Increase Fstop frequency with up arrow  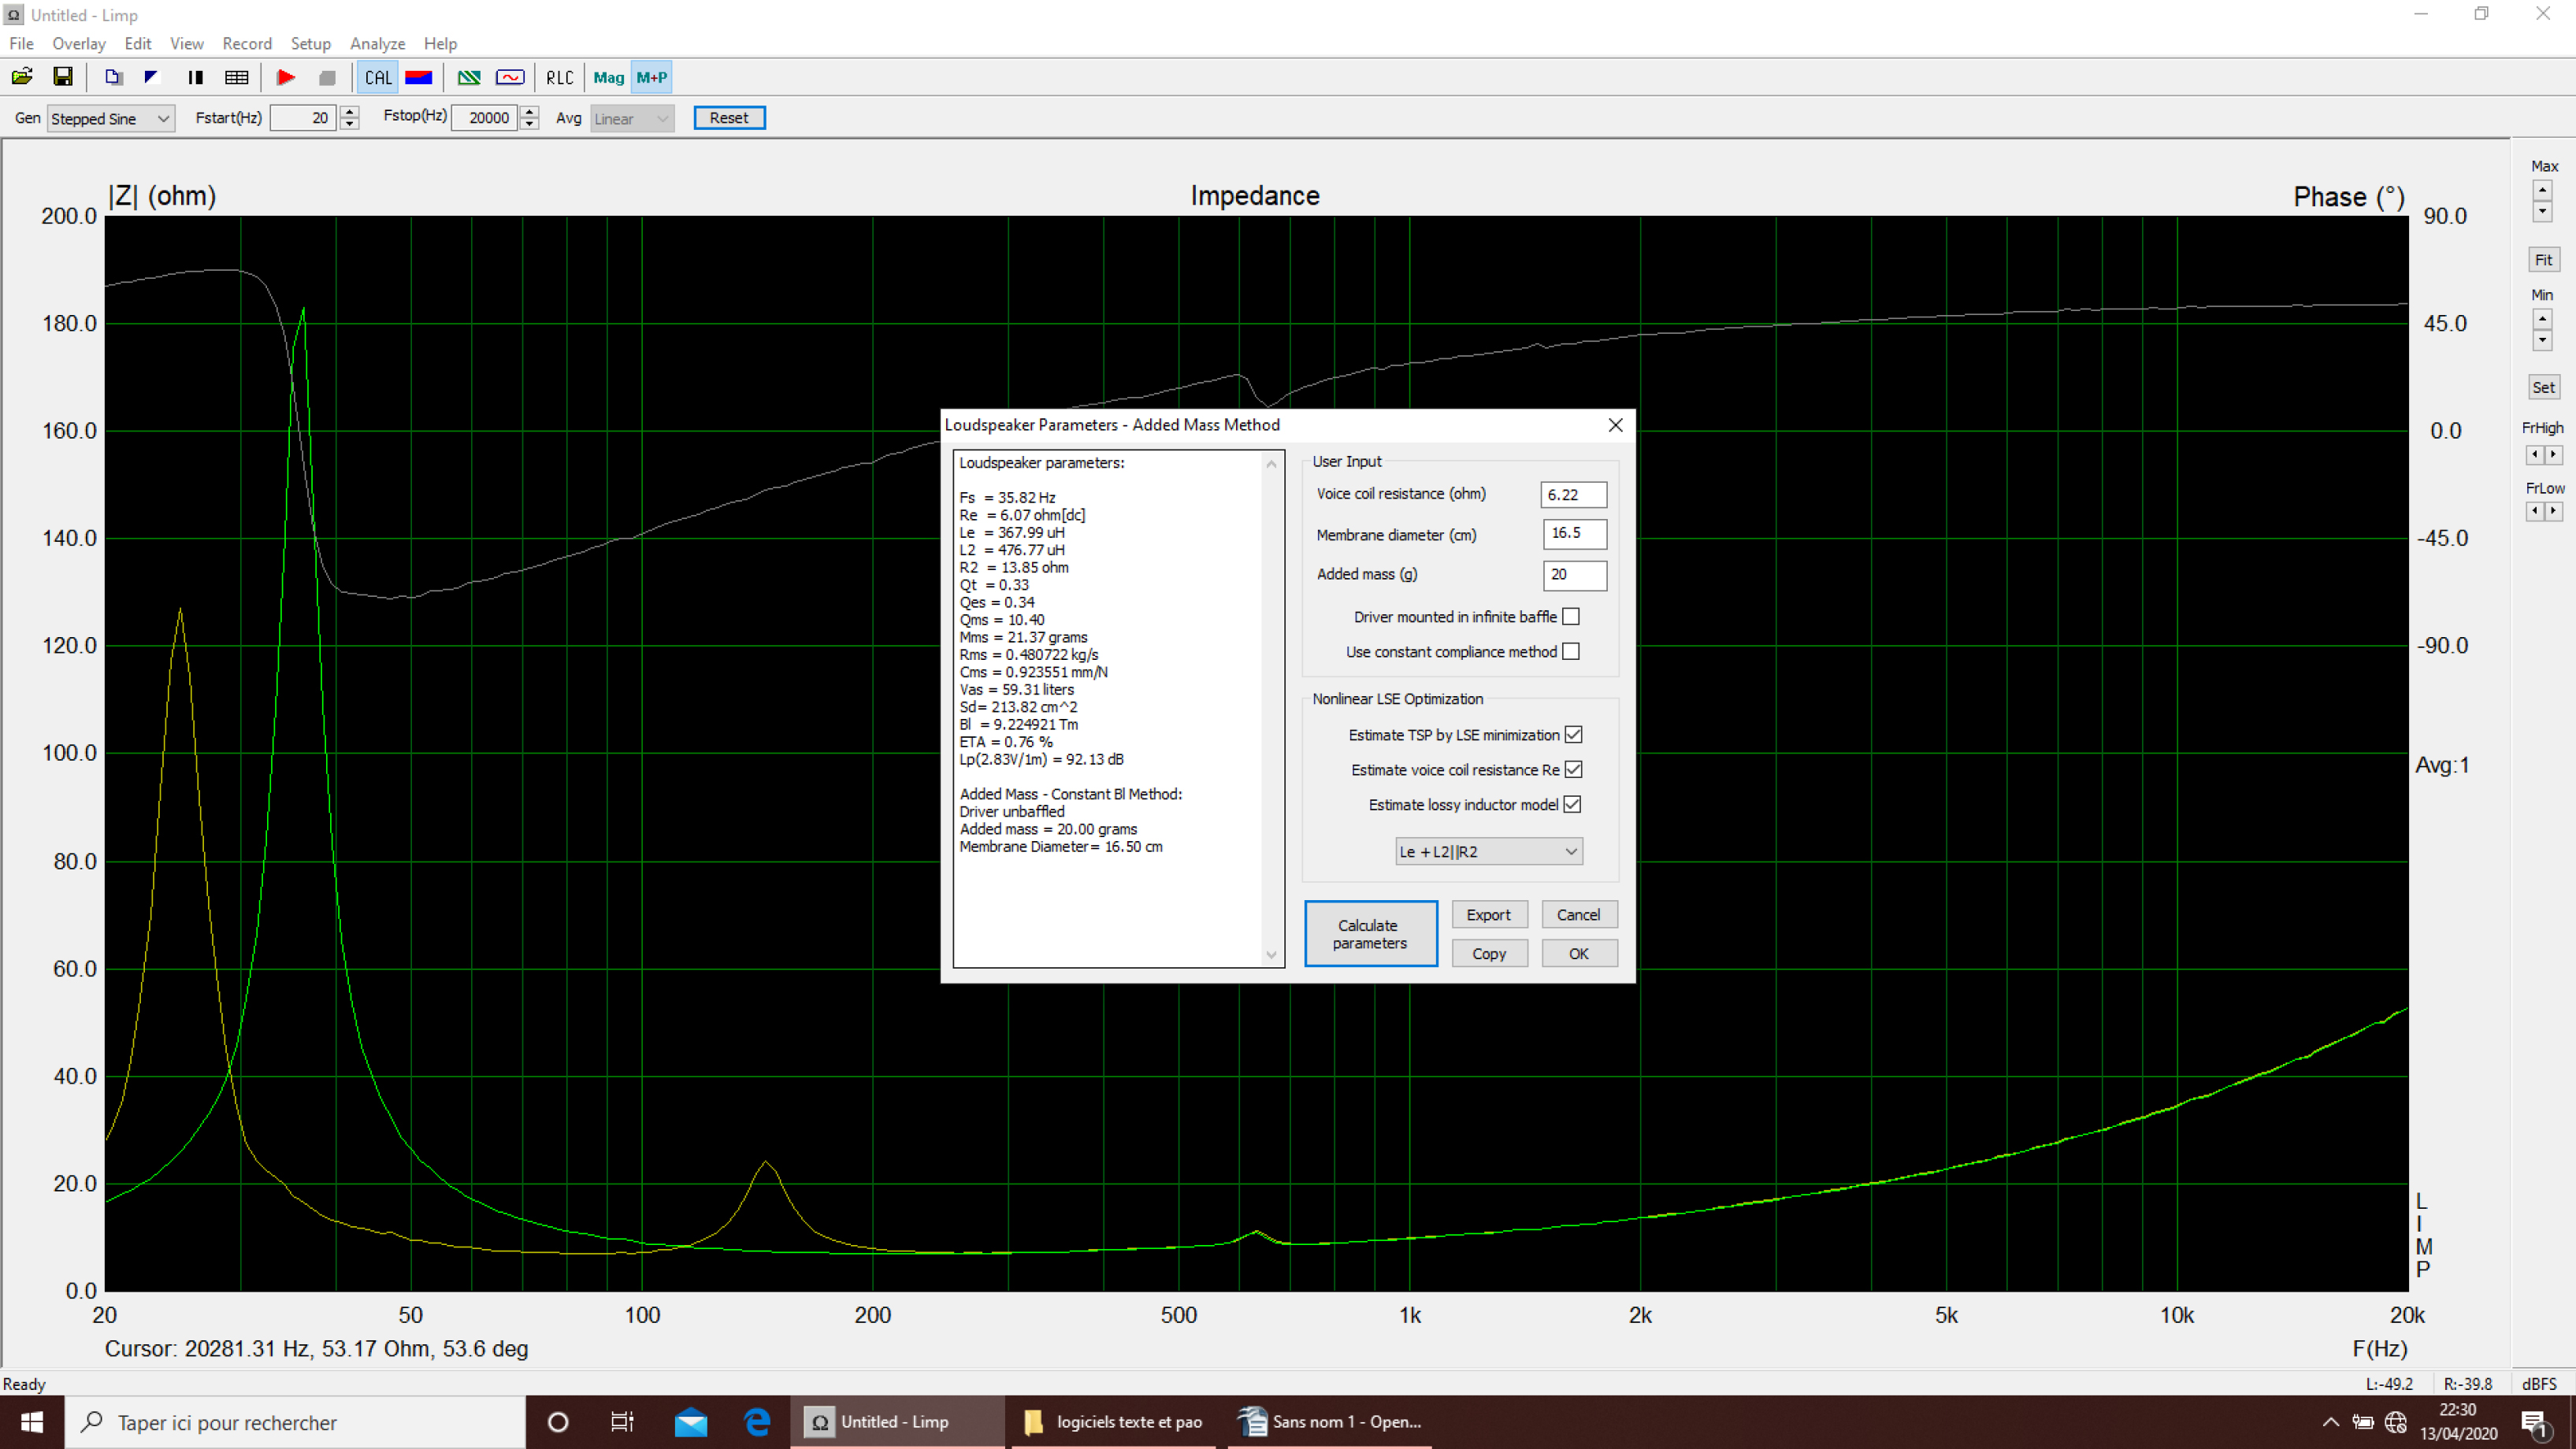(x=530, y=112)
